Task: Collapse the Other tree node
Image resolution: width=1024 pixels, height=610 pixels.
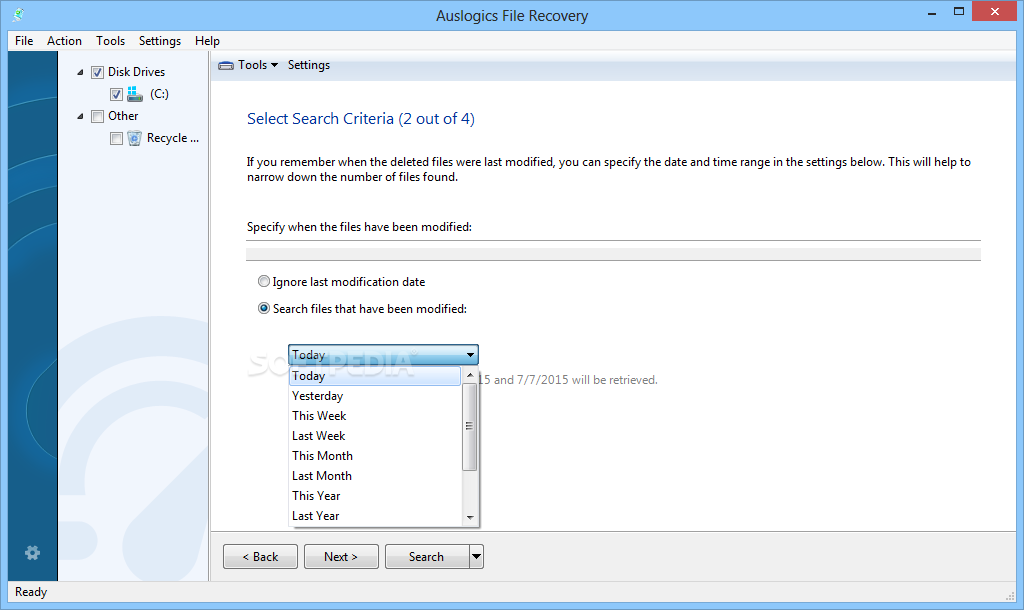Action: coord(80,116)
